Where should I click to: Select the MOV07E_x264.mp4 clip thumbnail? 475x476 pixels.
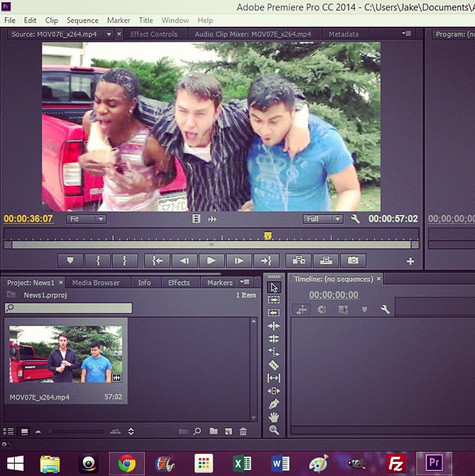tap(66, 354)
